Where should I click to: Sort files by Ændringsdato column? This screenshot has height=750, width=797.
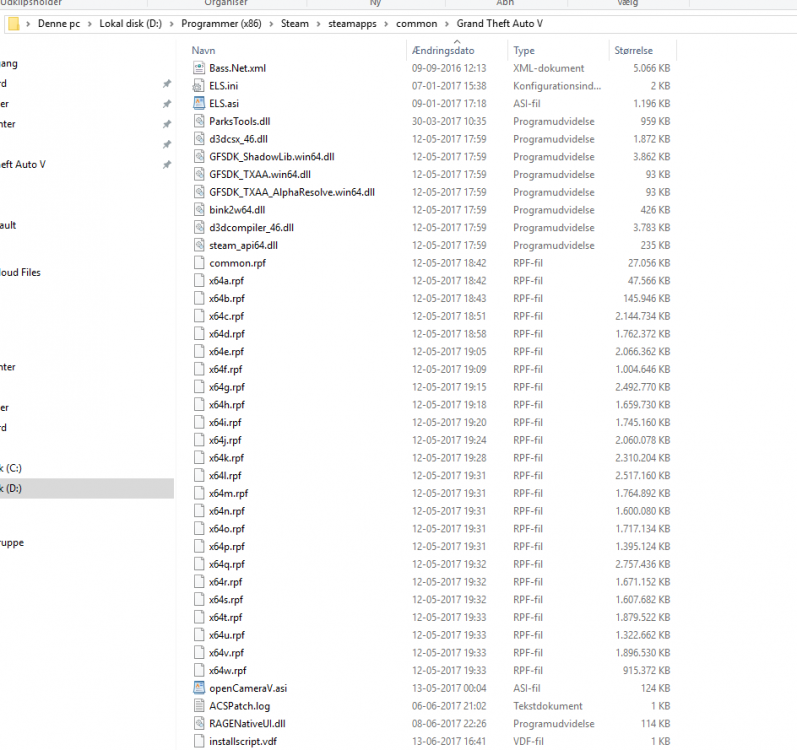pos(443,50)
